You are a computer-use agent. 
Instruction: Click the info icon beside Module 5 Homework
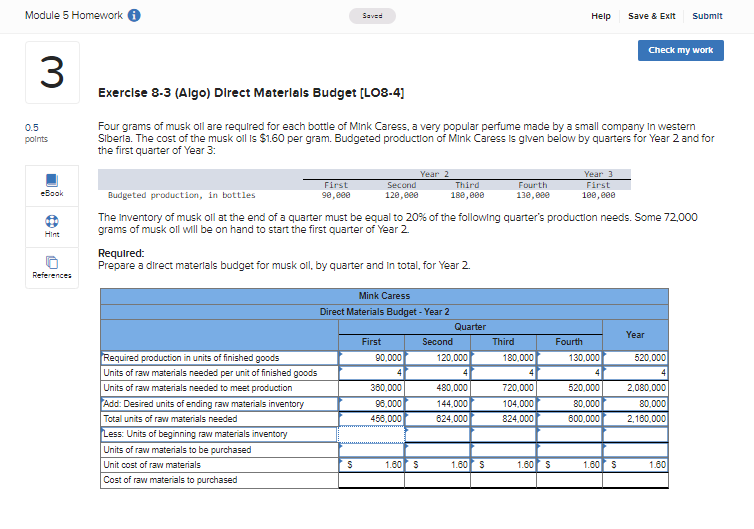134,15
